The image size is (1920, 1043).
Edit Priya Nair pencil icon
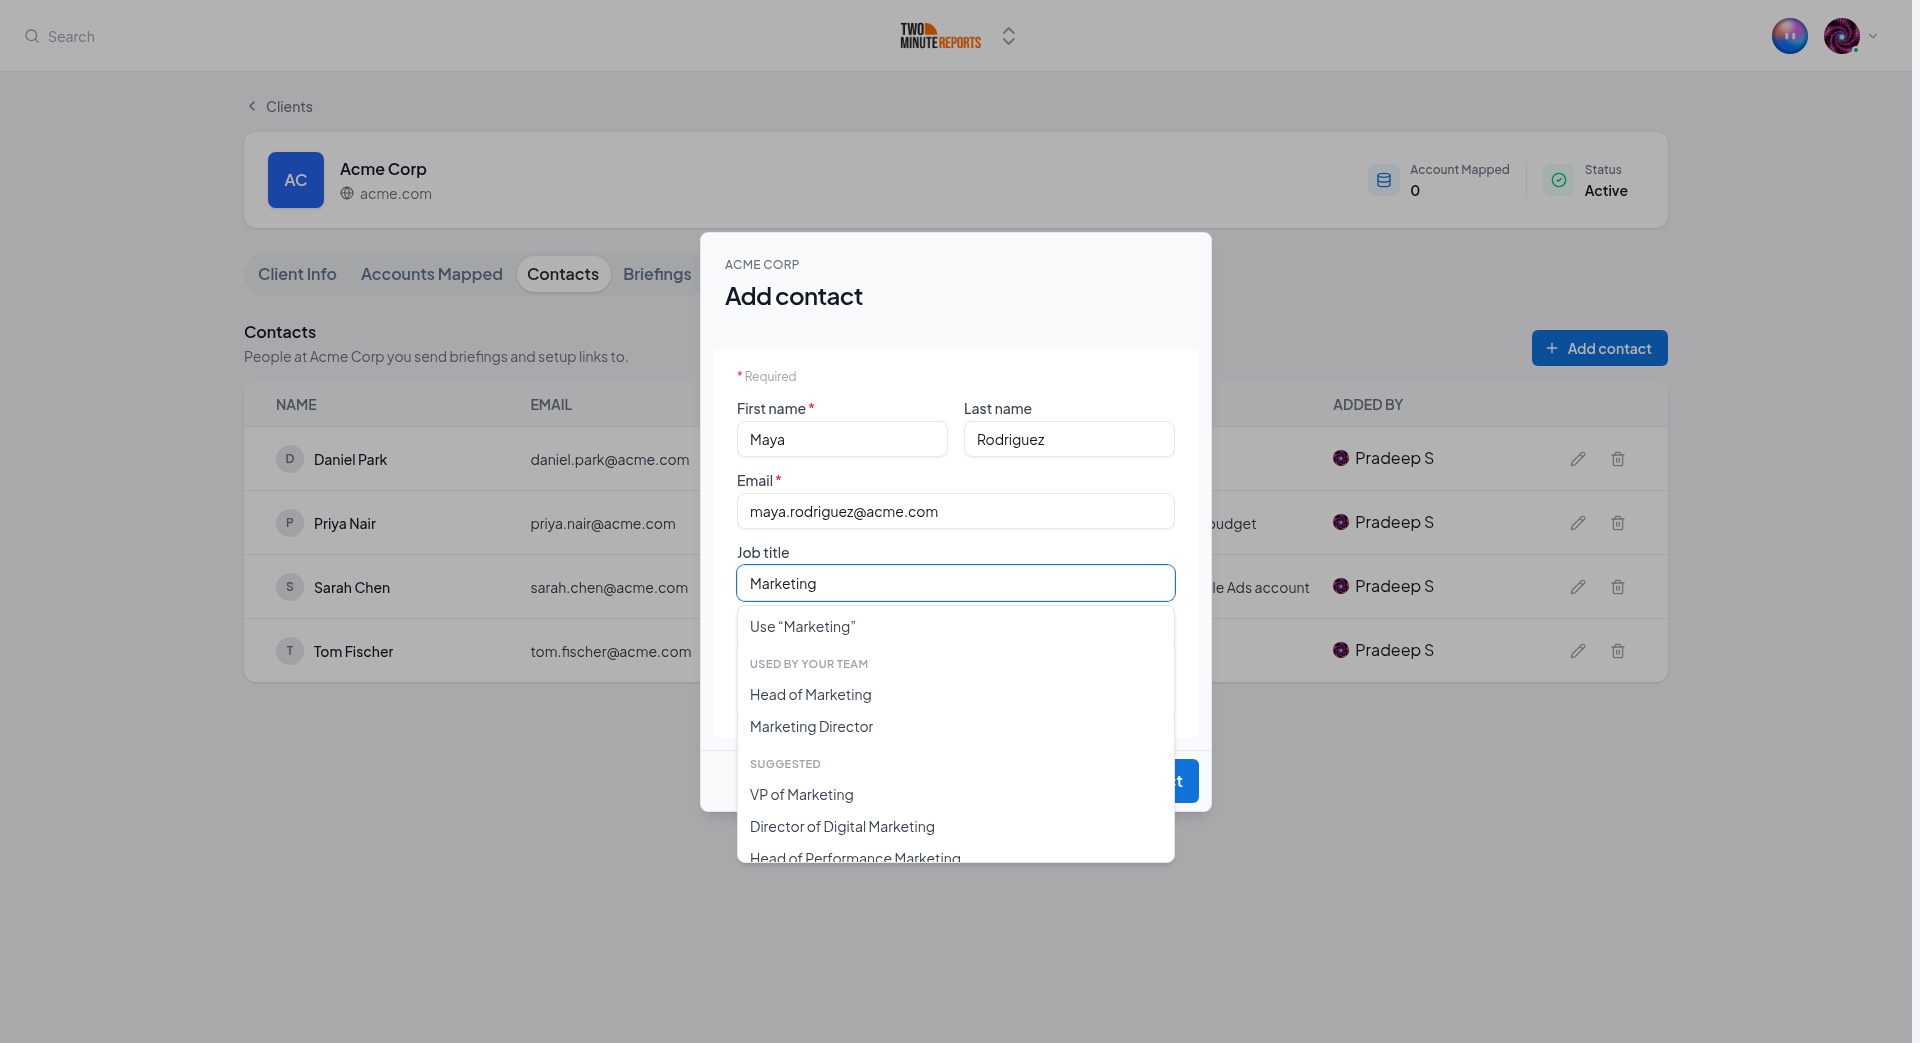(1578, 523)
